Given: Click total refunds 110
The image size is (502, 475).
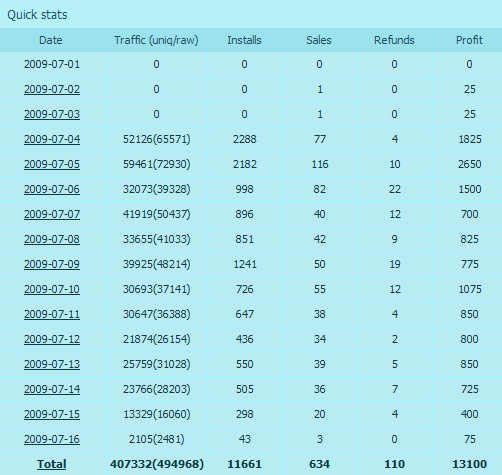Looking at the screenshot, I should tap(394, 464).
